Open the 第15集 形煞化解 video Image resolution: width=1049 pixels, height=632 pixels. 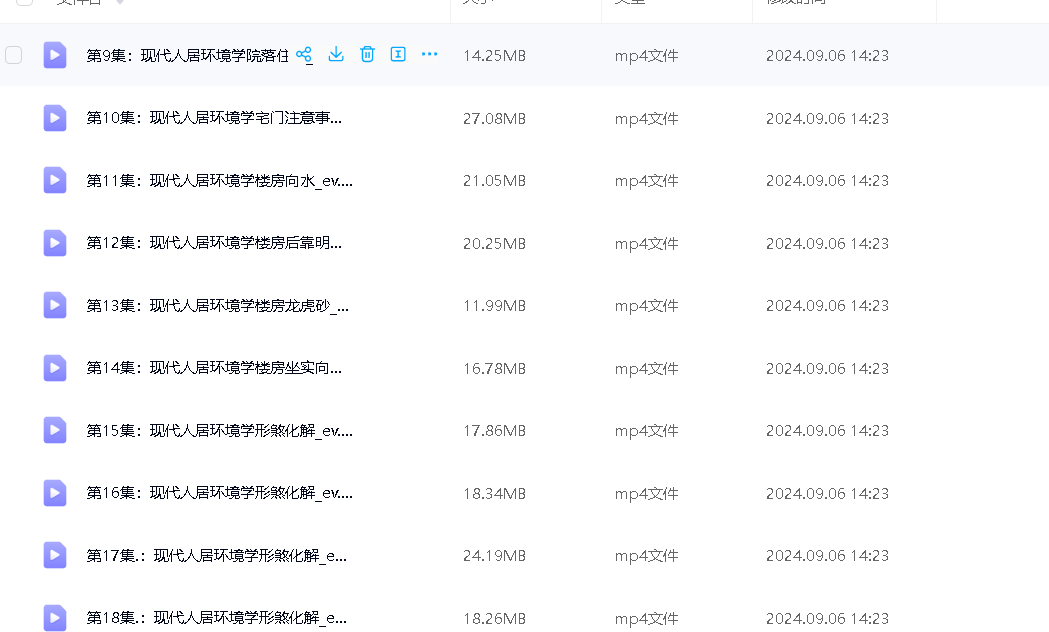click(219, 431)
